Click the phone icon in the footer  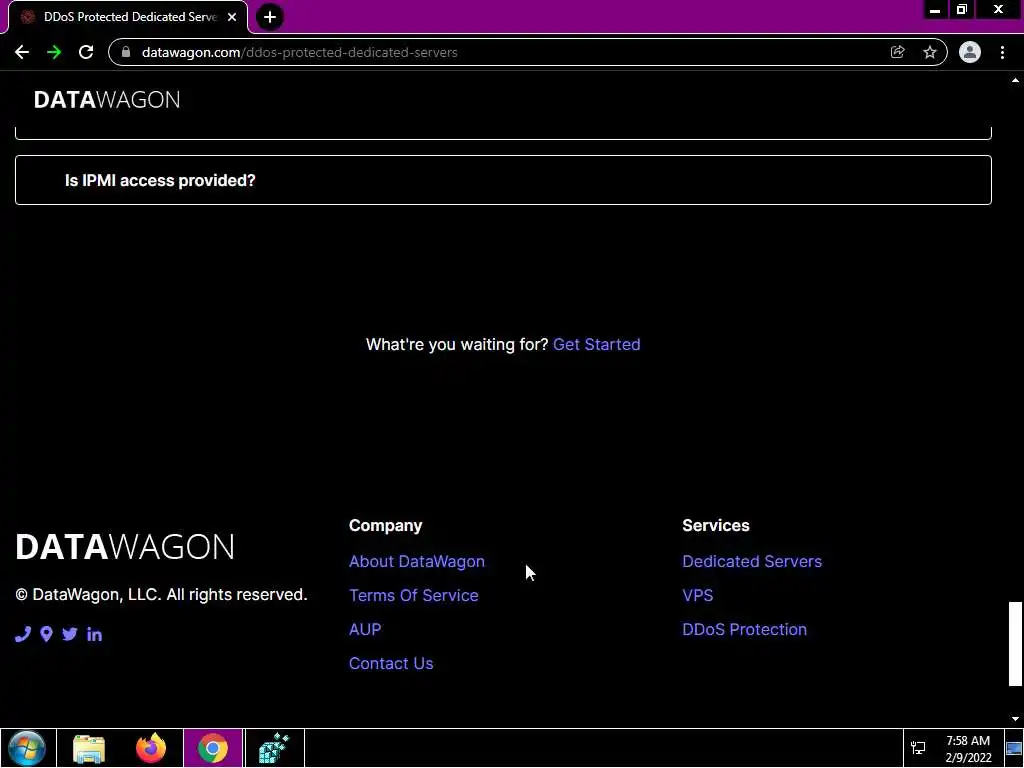pos(23,634)
